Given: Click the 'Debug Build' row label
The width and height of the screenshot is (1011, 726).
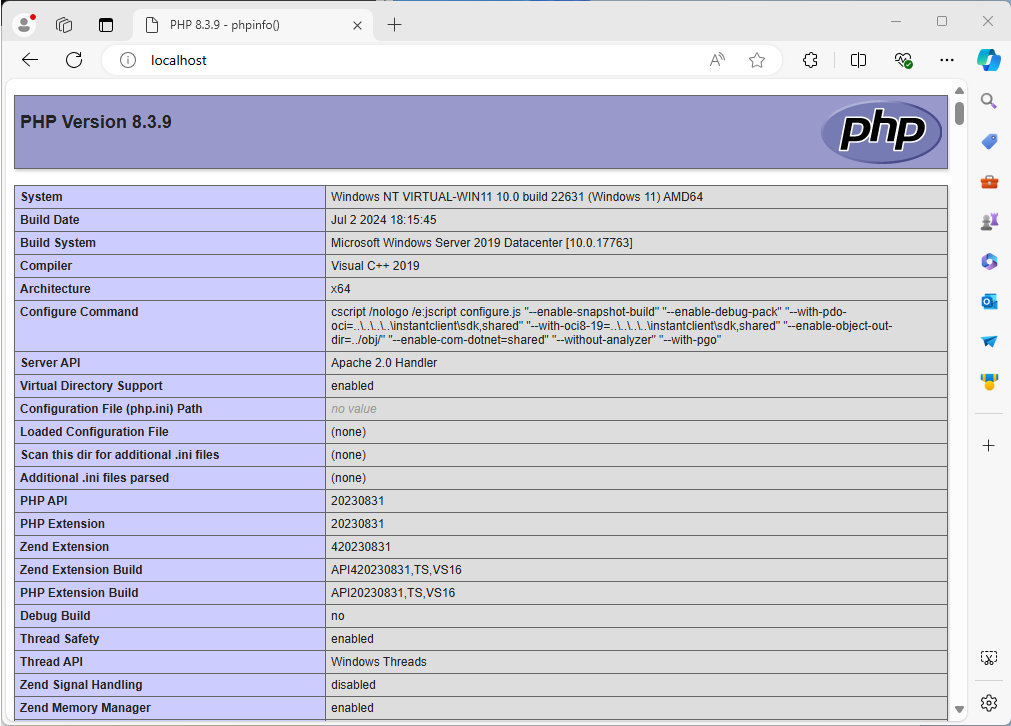Looking at the screenshot, I should coord(55,616).
